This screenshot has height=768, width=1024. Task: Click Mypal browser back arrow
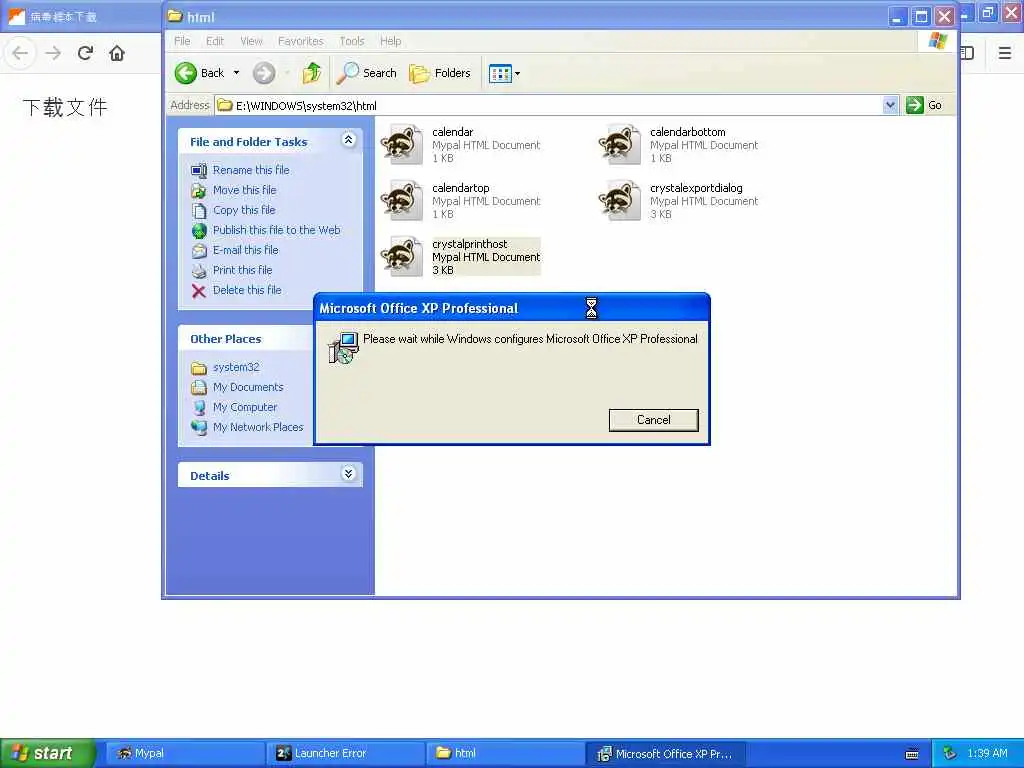click(20, 53)
